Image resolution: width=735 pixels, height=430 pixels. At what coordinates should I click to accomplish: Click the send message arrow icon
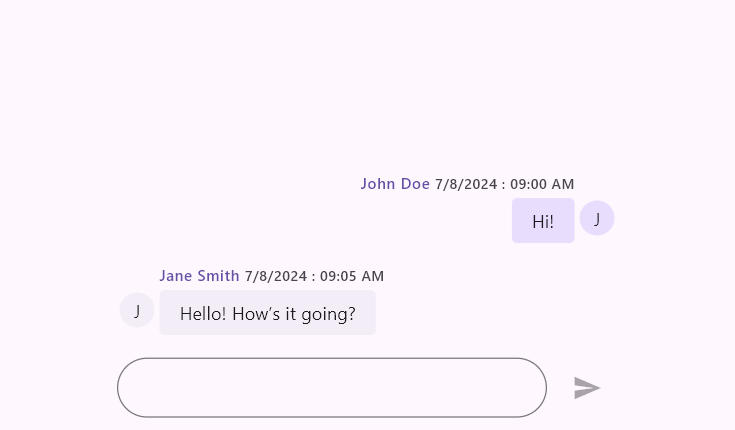click(587, 388)
